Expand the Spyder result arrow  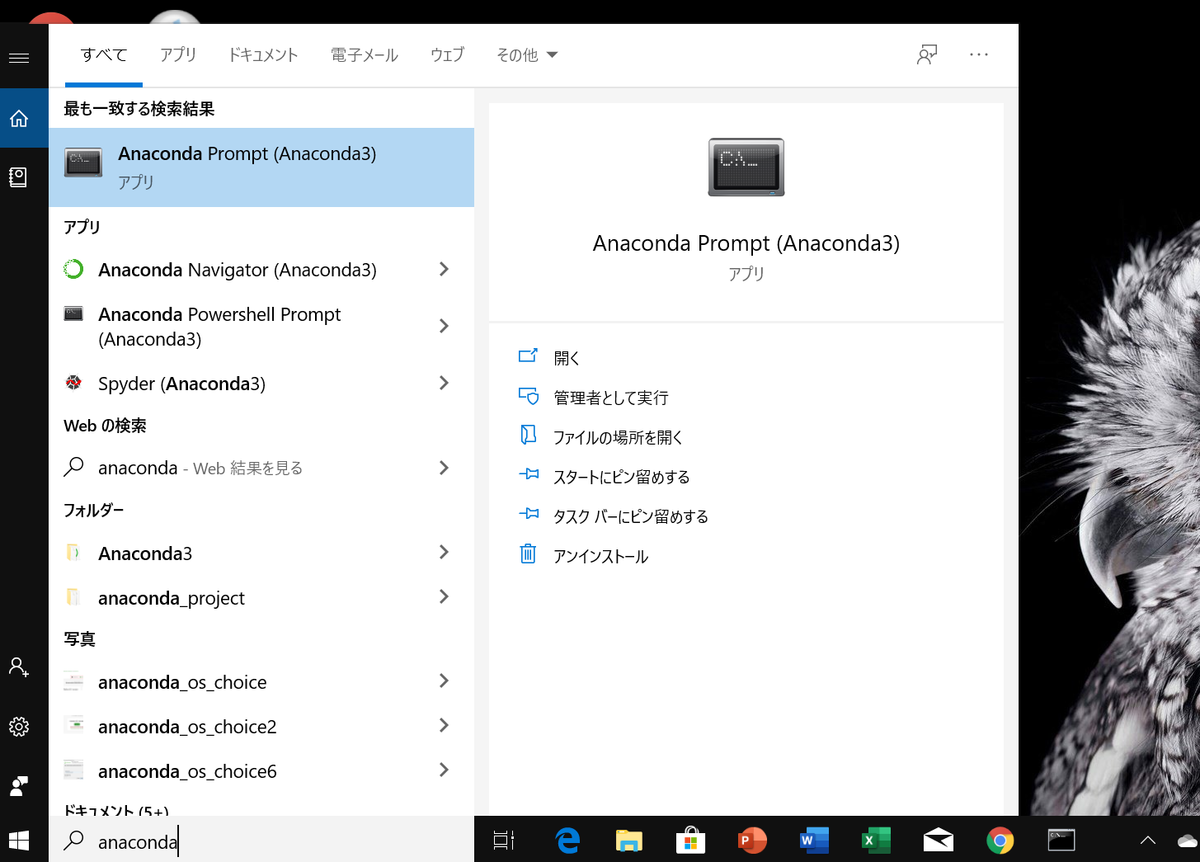(x=444, y=383)
